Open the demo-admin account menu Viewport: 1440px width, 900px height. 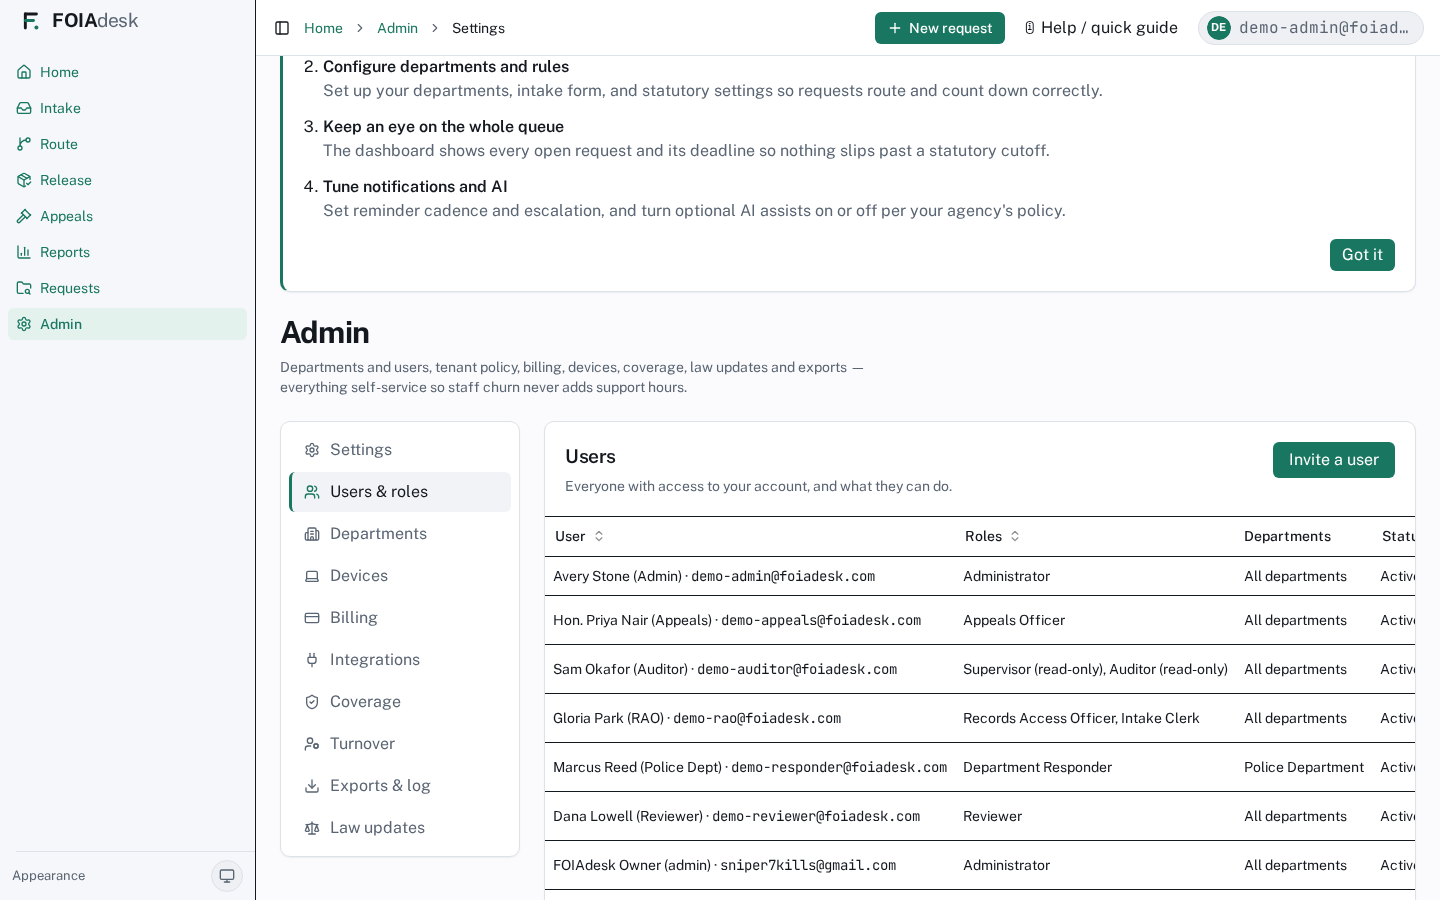tap(1311, 28)
